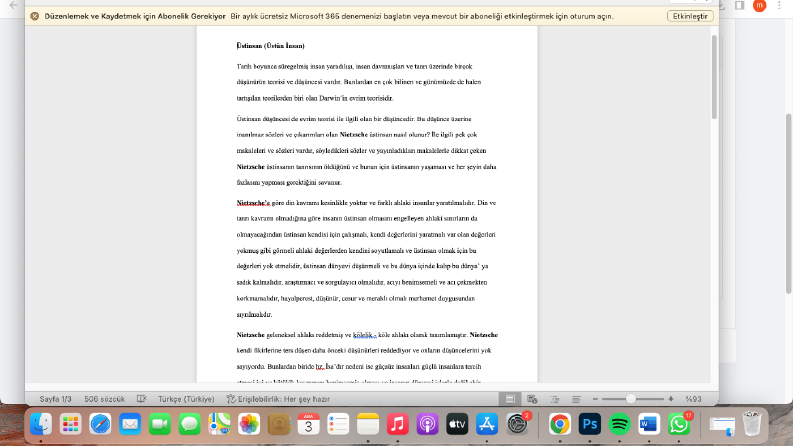Open System Settings from the dock
Screen dimensions: 793x446
coord(517,424)
